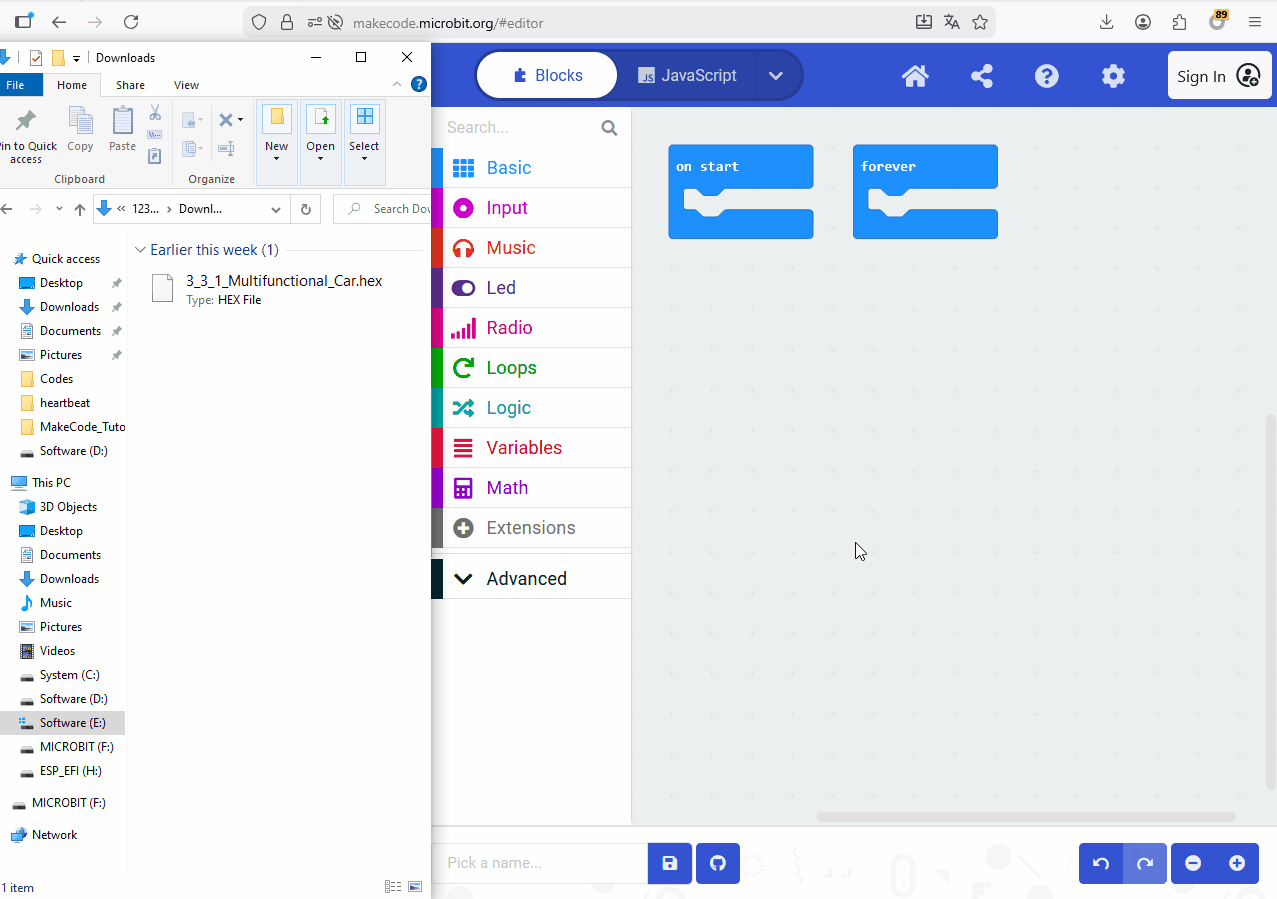The image size is (1277, 899).
Task: Select MICROBIT (F:) under This PC
Action: [x=76, y=747]
